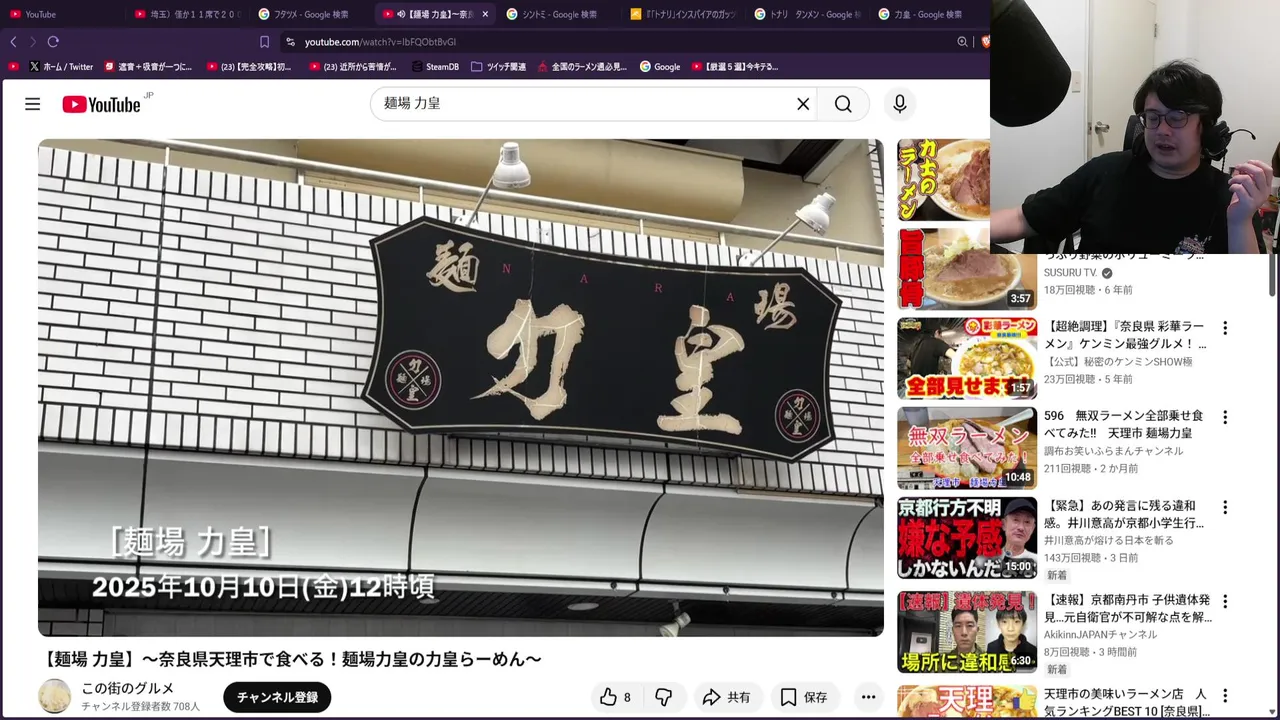Switch to シントミ - Google 検索 tab
Viewport: 1280px width, 720px height.
coord(558,14)
